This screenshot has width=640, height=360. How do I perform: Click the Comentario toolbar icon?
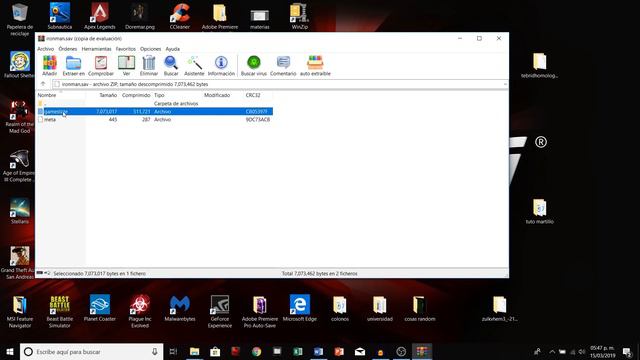click(283, 65)
